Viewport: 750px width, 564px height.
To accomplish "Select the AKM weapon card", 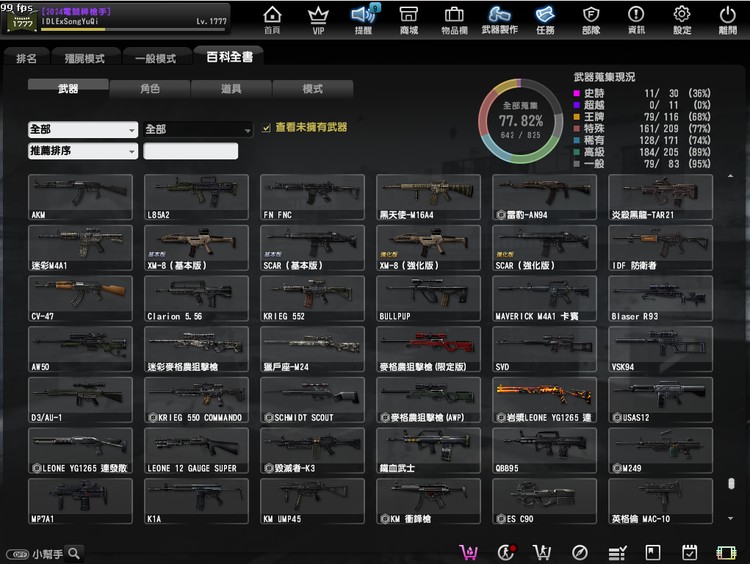I will point(80,197).
